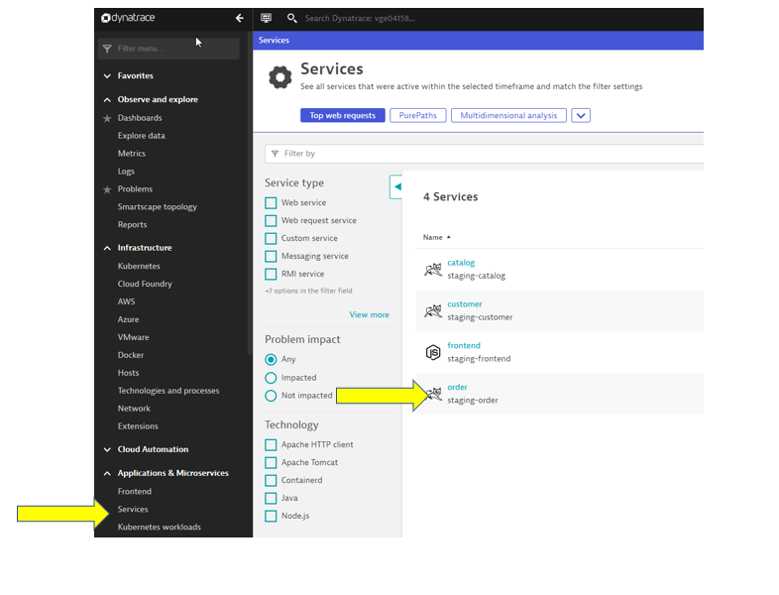Open dropdown next to Multidimensional analysis

[581, 115]
